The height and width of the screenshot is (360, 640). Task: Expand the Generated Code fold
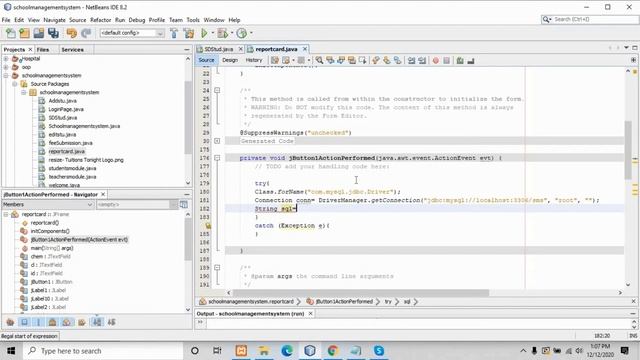(x=217, y=141)
